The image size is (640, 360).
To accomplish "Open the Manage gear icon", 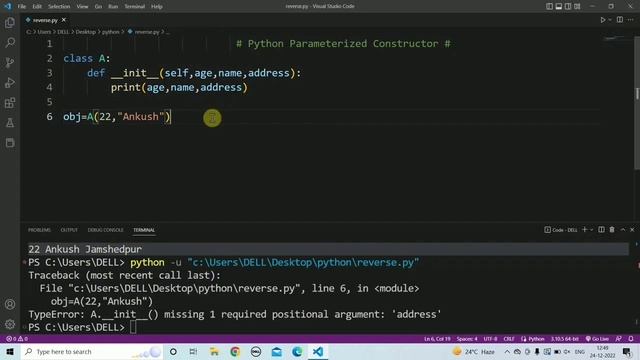I will pyautogui.click(x=10, y=324).
